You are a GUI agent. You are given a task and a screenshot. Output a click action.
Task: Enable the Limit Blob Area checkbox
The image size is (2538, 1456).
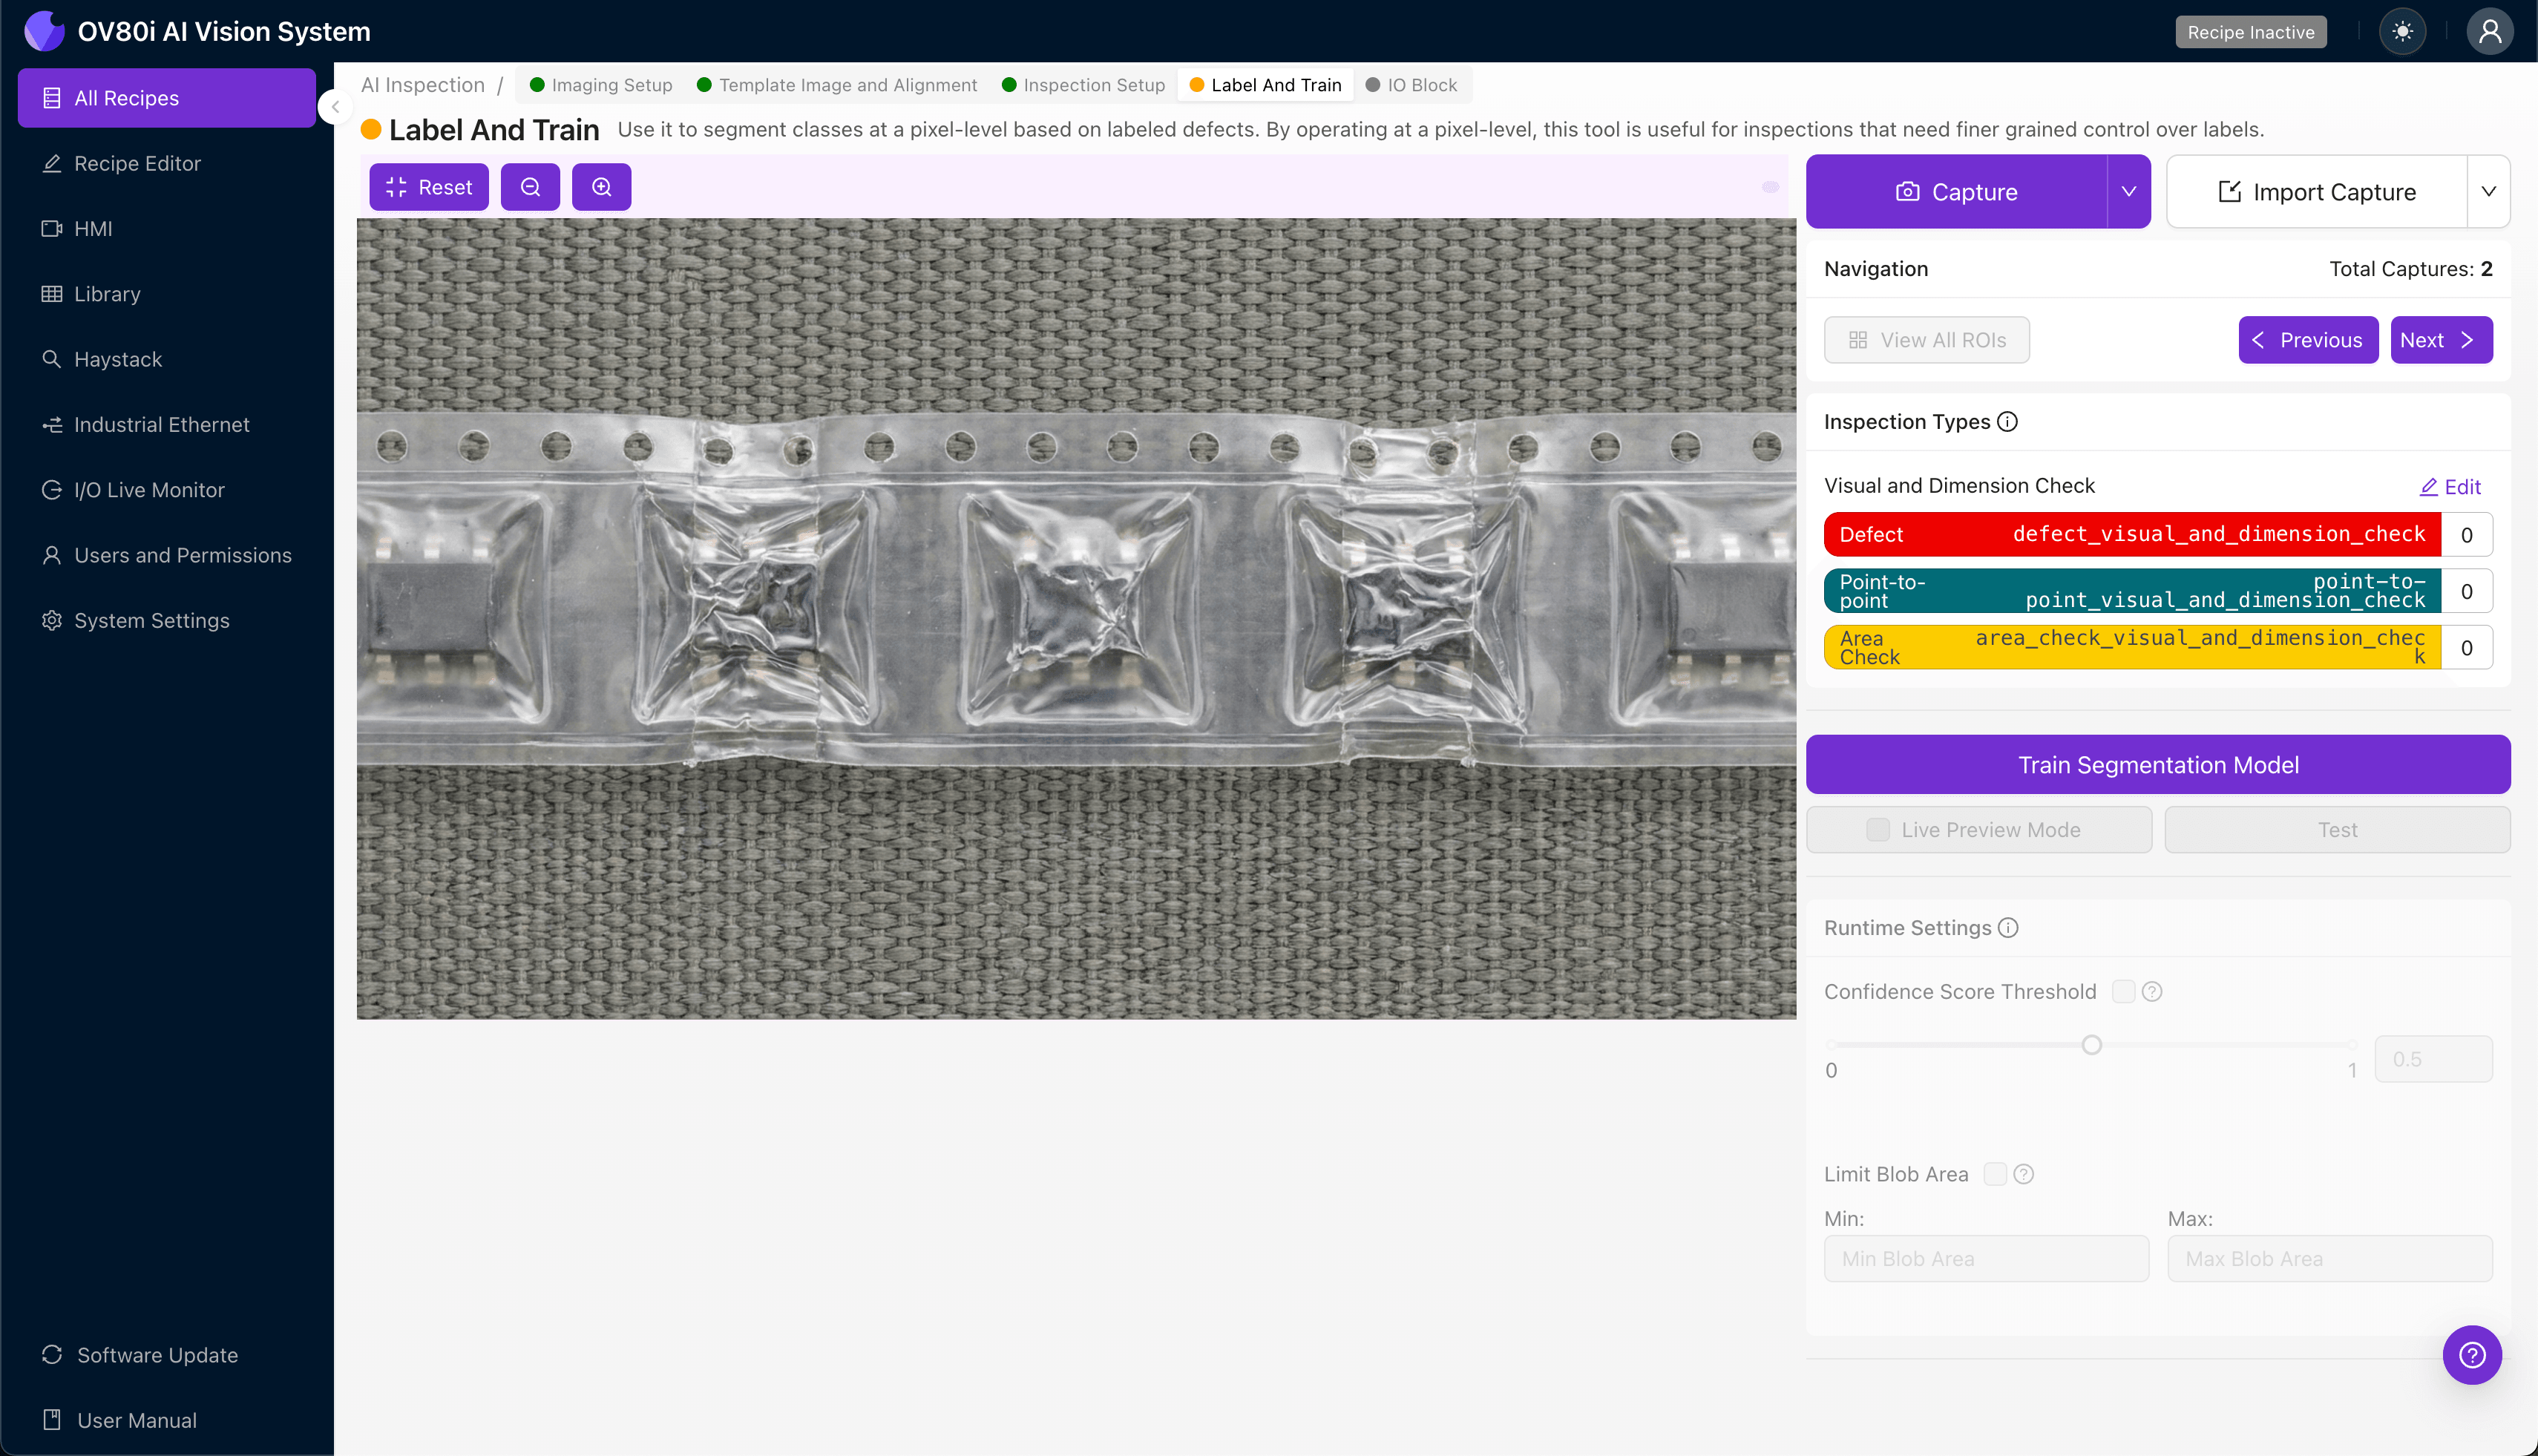1995,1174
